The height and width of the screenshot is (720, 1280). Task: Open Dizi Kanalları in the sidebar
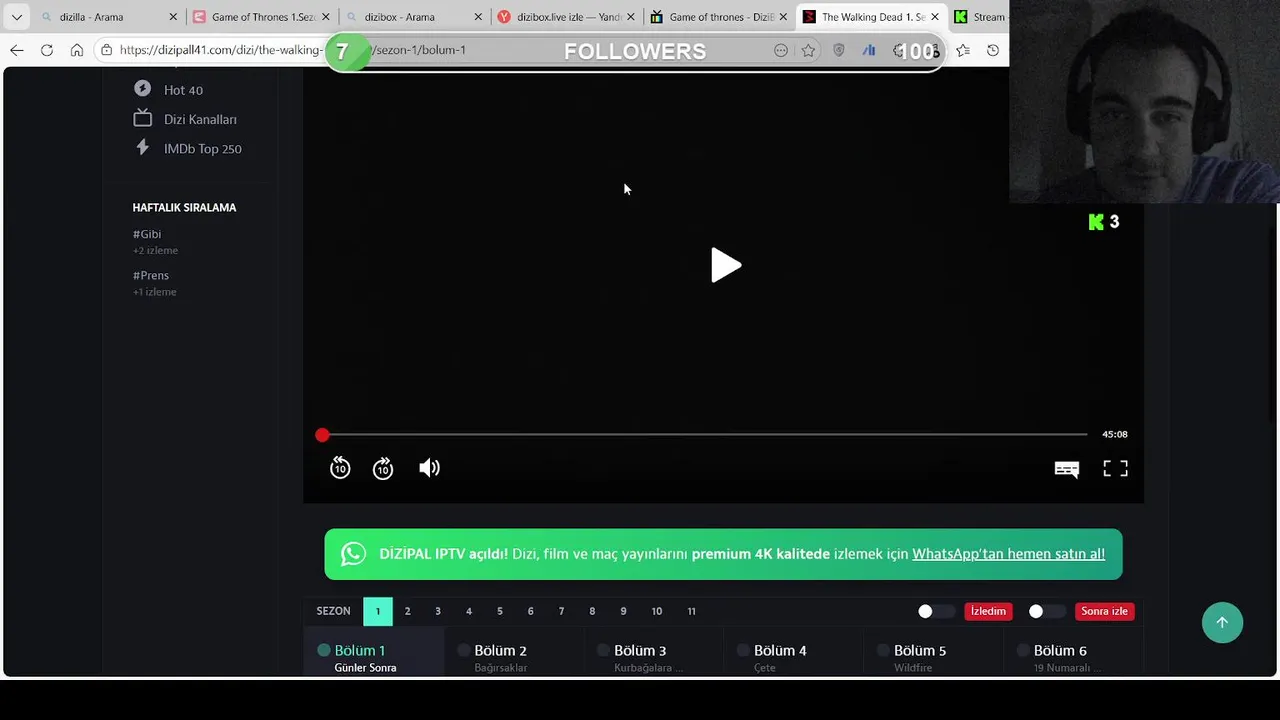click(x=200, y=119)
